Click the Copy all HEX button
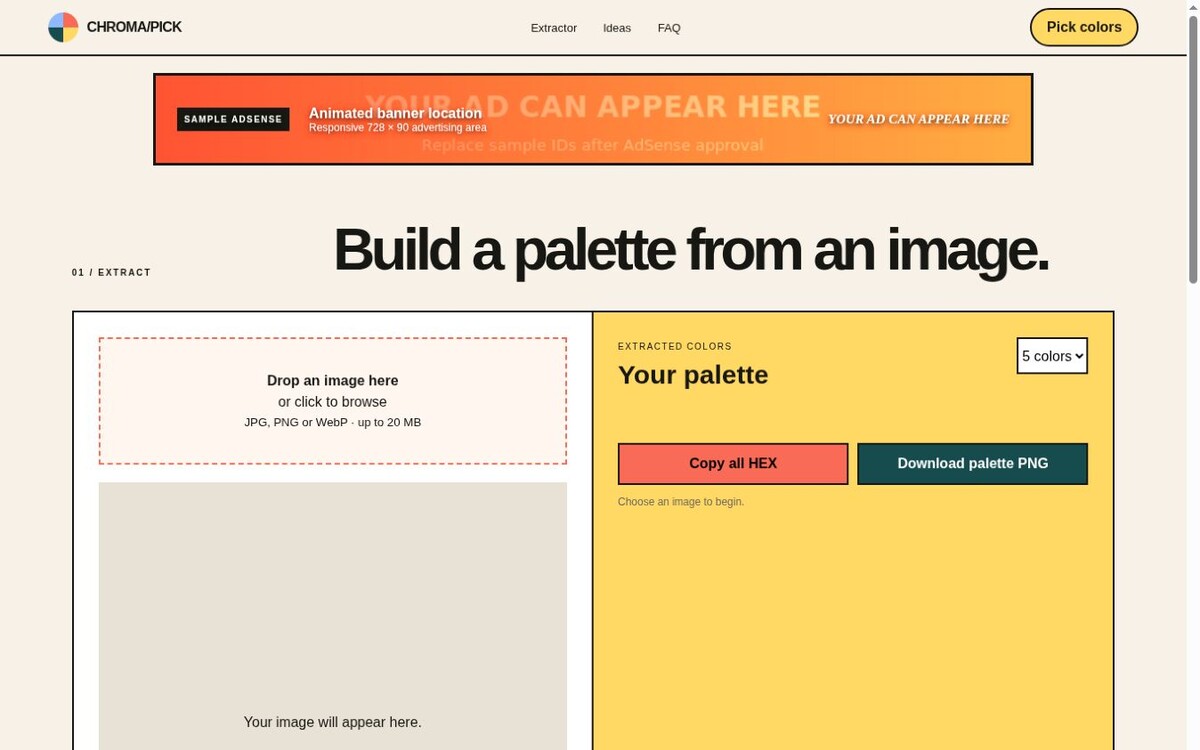 point(733,464)
